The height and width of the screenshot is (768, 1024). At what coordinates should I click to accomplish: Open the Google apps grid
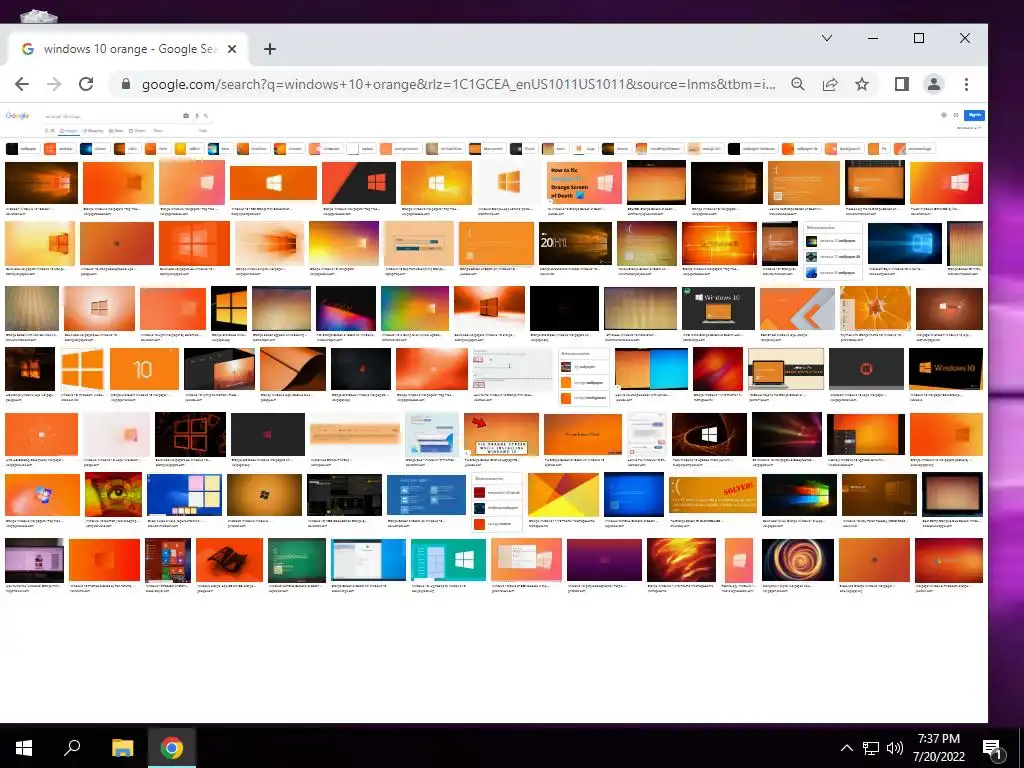pos(956,115)
